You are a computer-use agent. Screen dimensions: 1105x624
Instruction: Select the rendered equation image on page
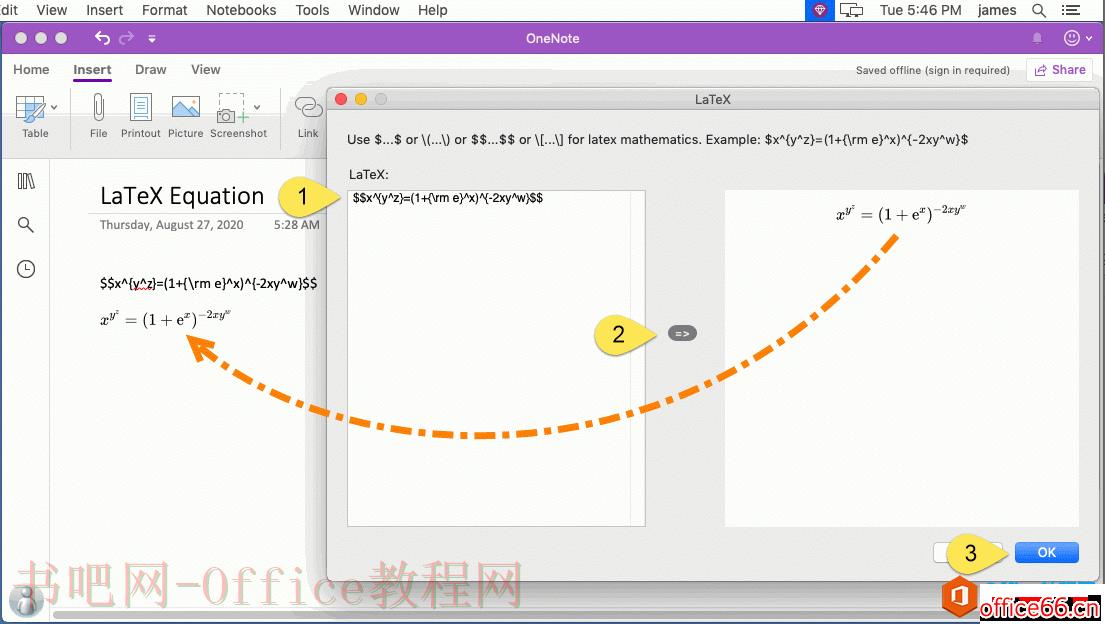[x=166, y=318]
